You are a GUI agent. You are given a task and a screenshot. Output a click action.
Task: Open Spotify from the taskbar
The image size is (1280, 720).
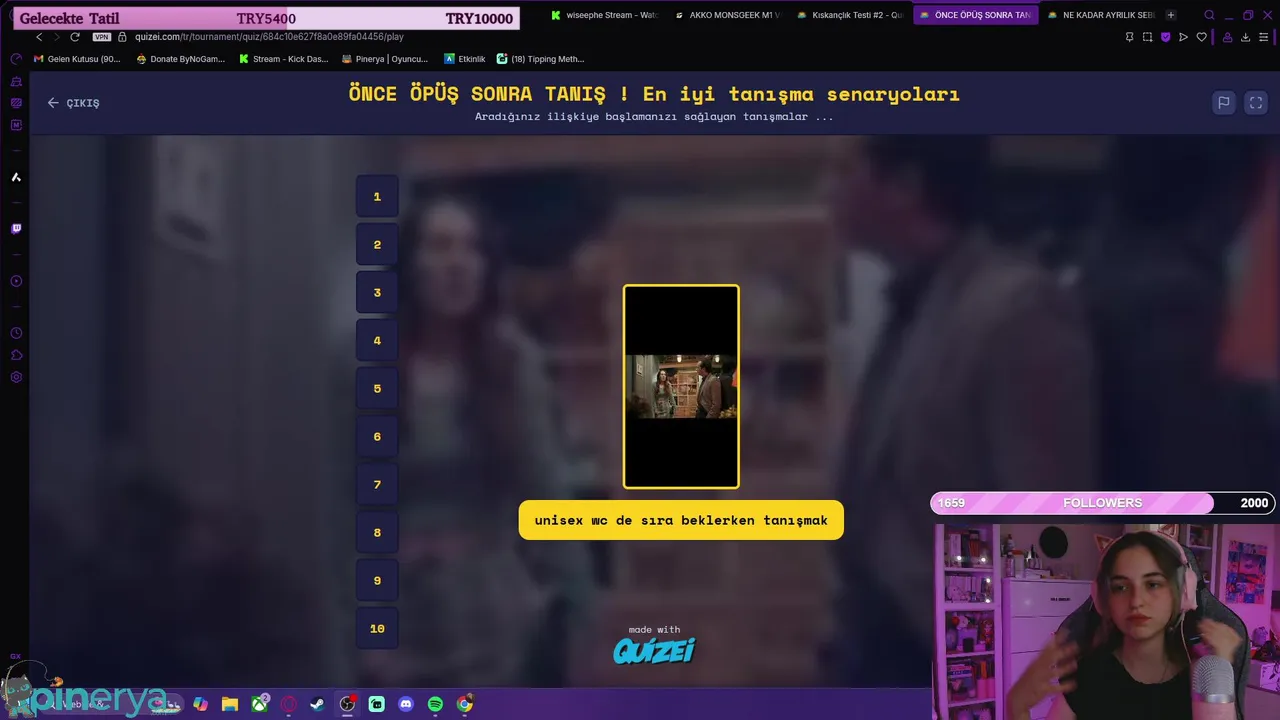[x=435, y=704]
